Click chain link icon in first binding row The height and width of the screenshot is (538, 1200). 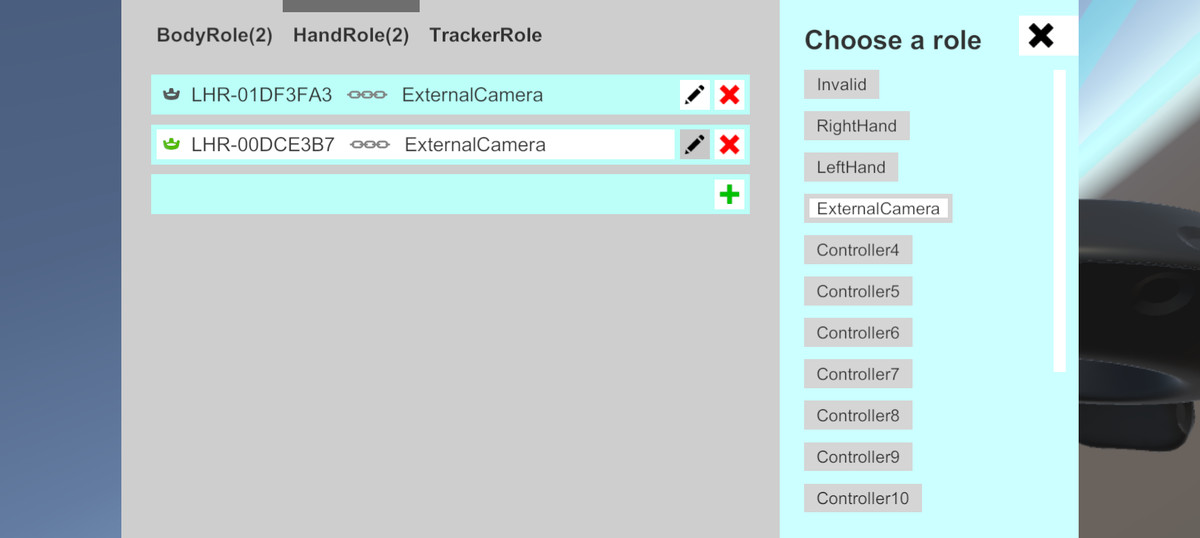[367, 95]
